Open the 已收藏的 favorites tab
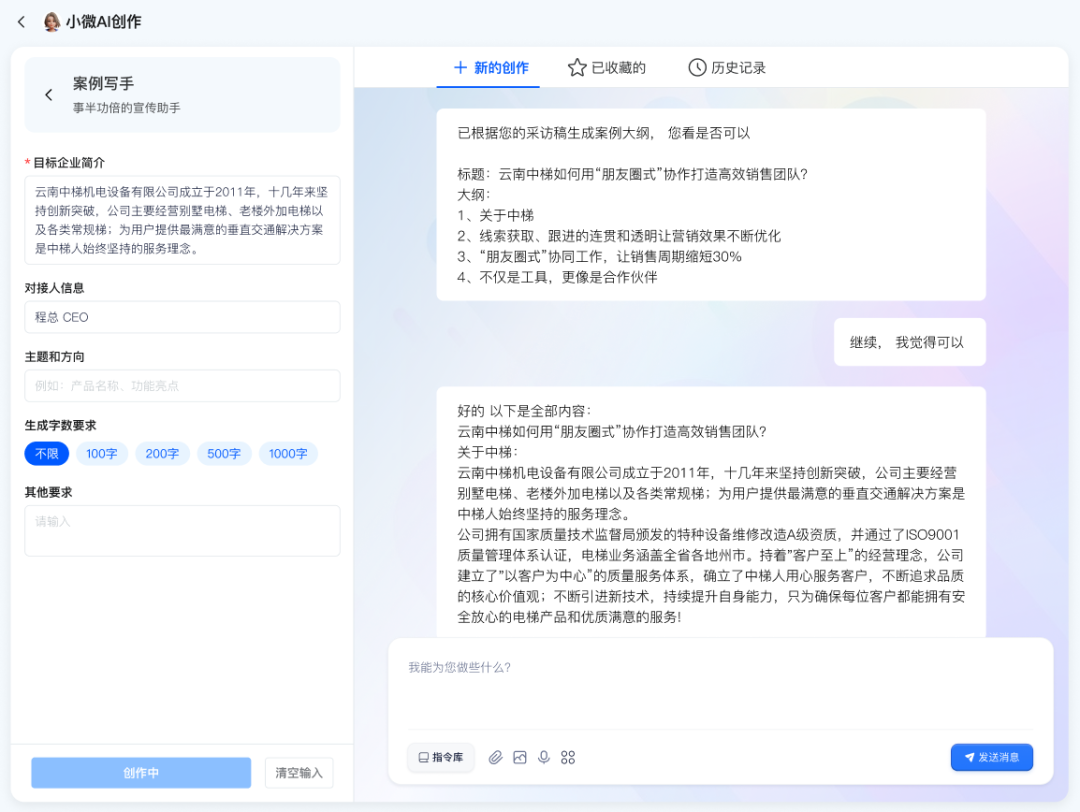Viewport: 1080px width, 812px height. coord(607,68)
